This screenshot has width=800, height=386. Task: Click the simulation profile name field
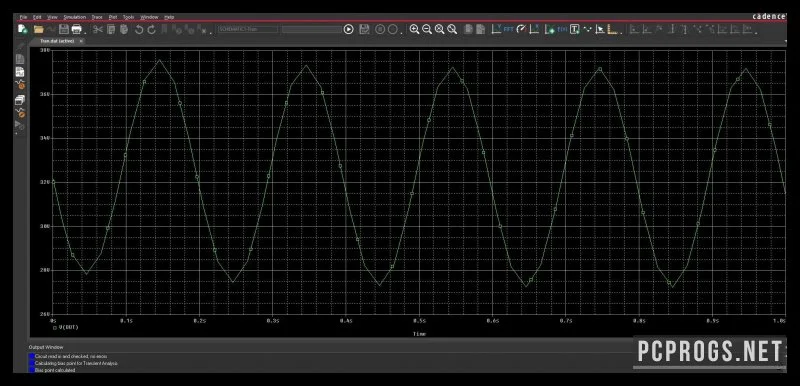pos(248,29)
